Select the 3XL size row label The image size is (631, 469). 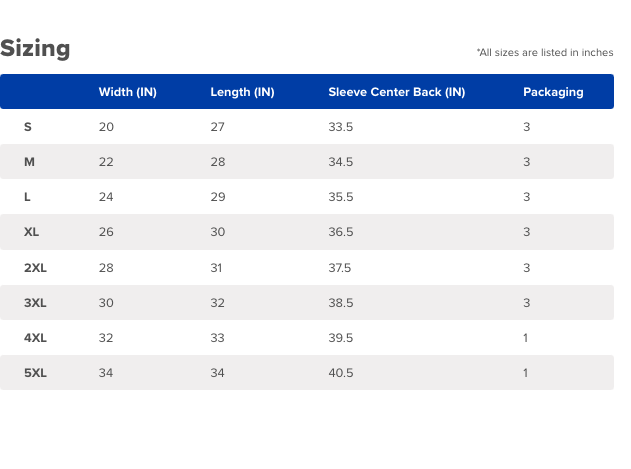pos(35,303)
